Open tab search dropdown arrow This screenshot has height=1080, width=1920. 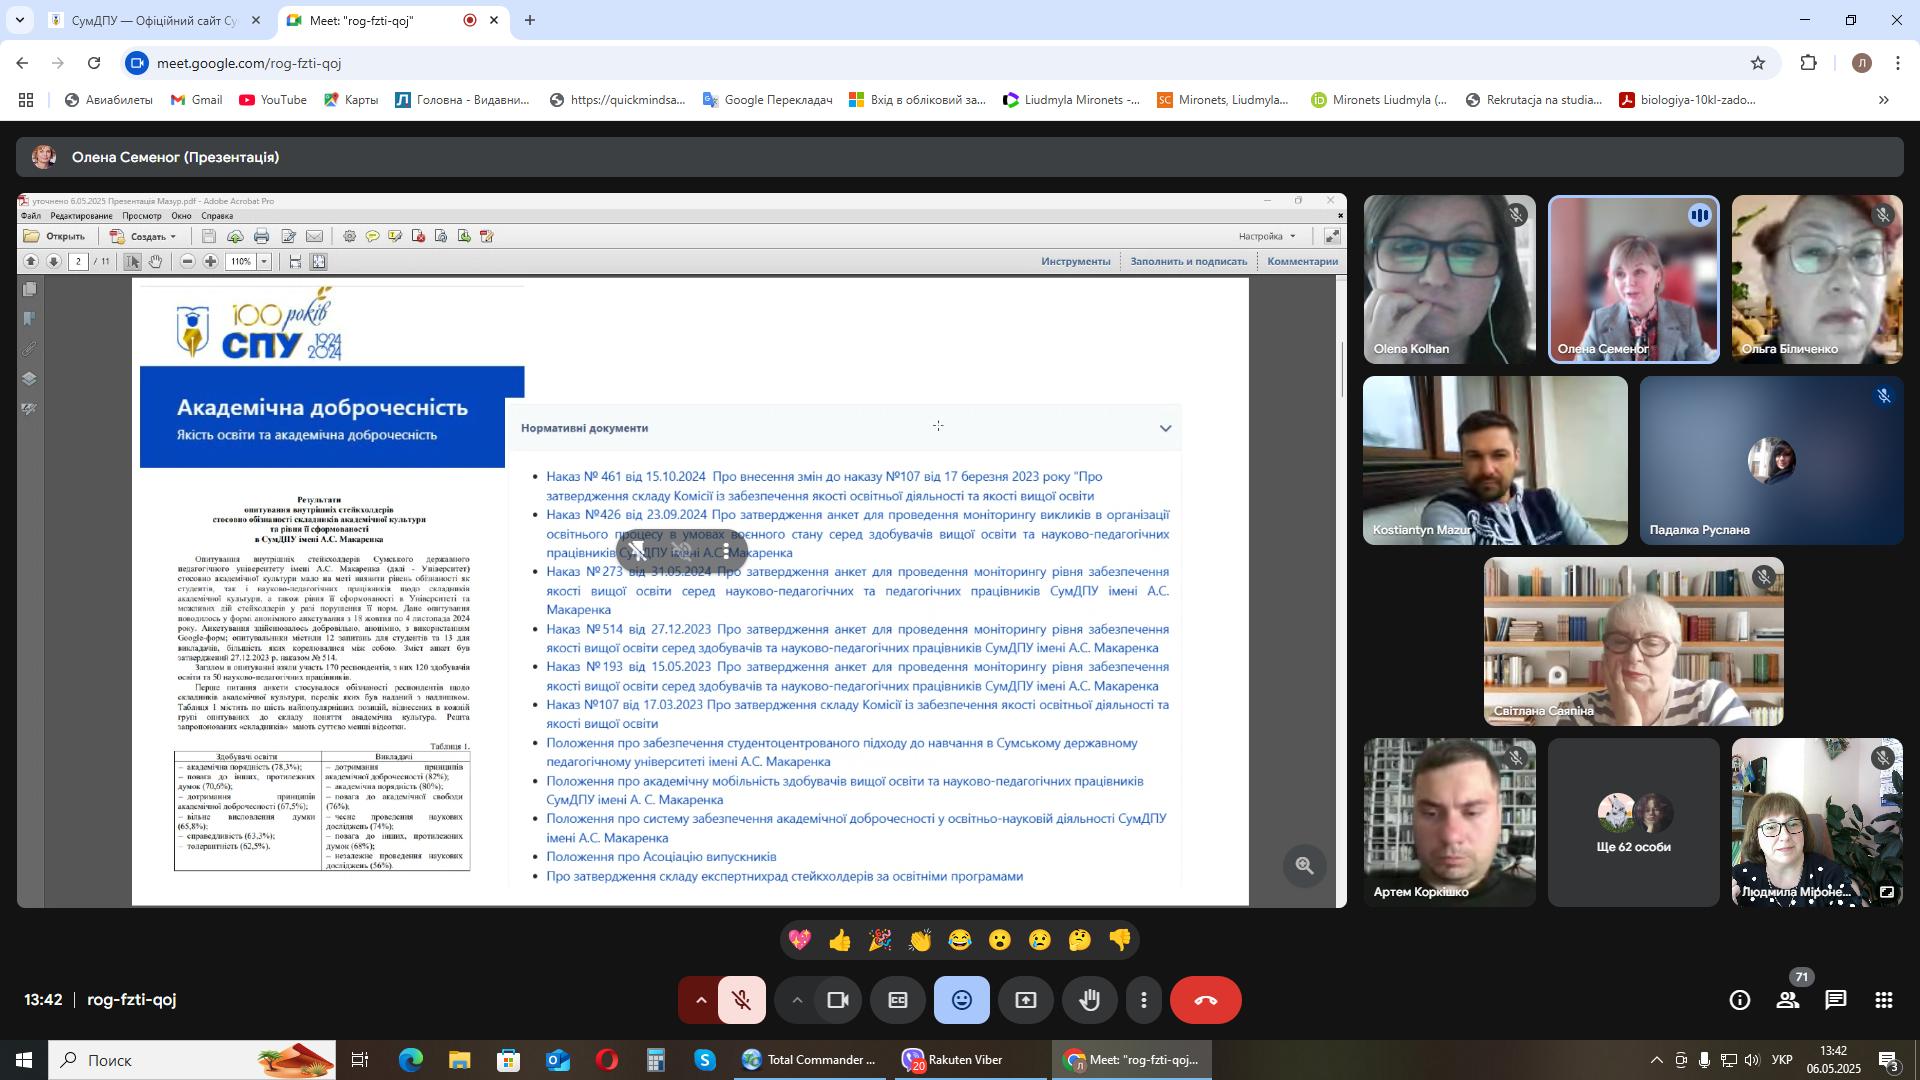[x=19, y=20]
